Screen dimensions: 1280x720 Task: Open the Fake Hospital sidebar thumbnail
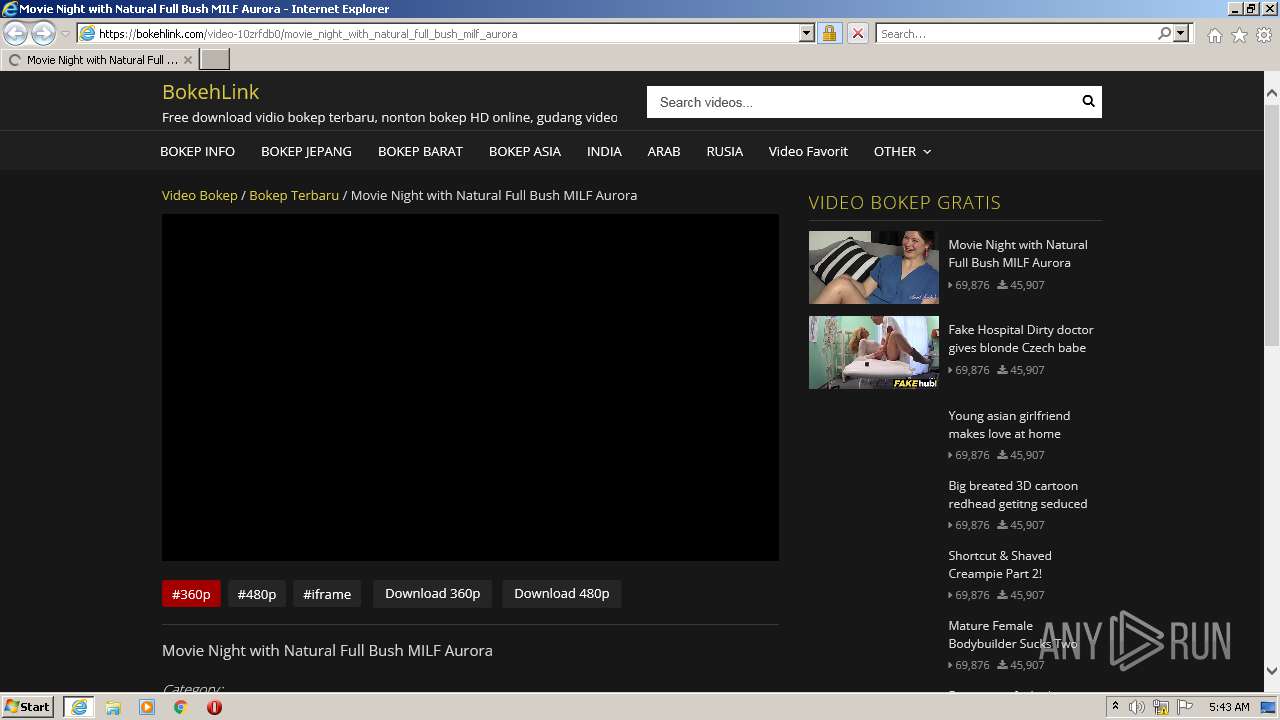(873, 352)
